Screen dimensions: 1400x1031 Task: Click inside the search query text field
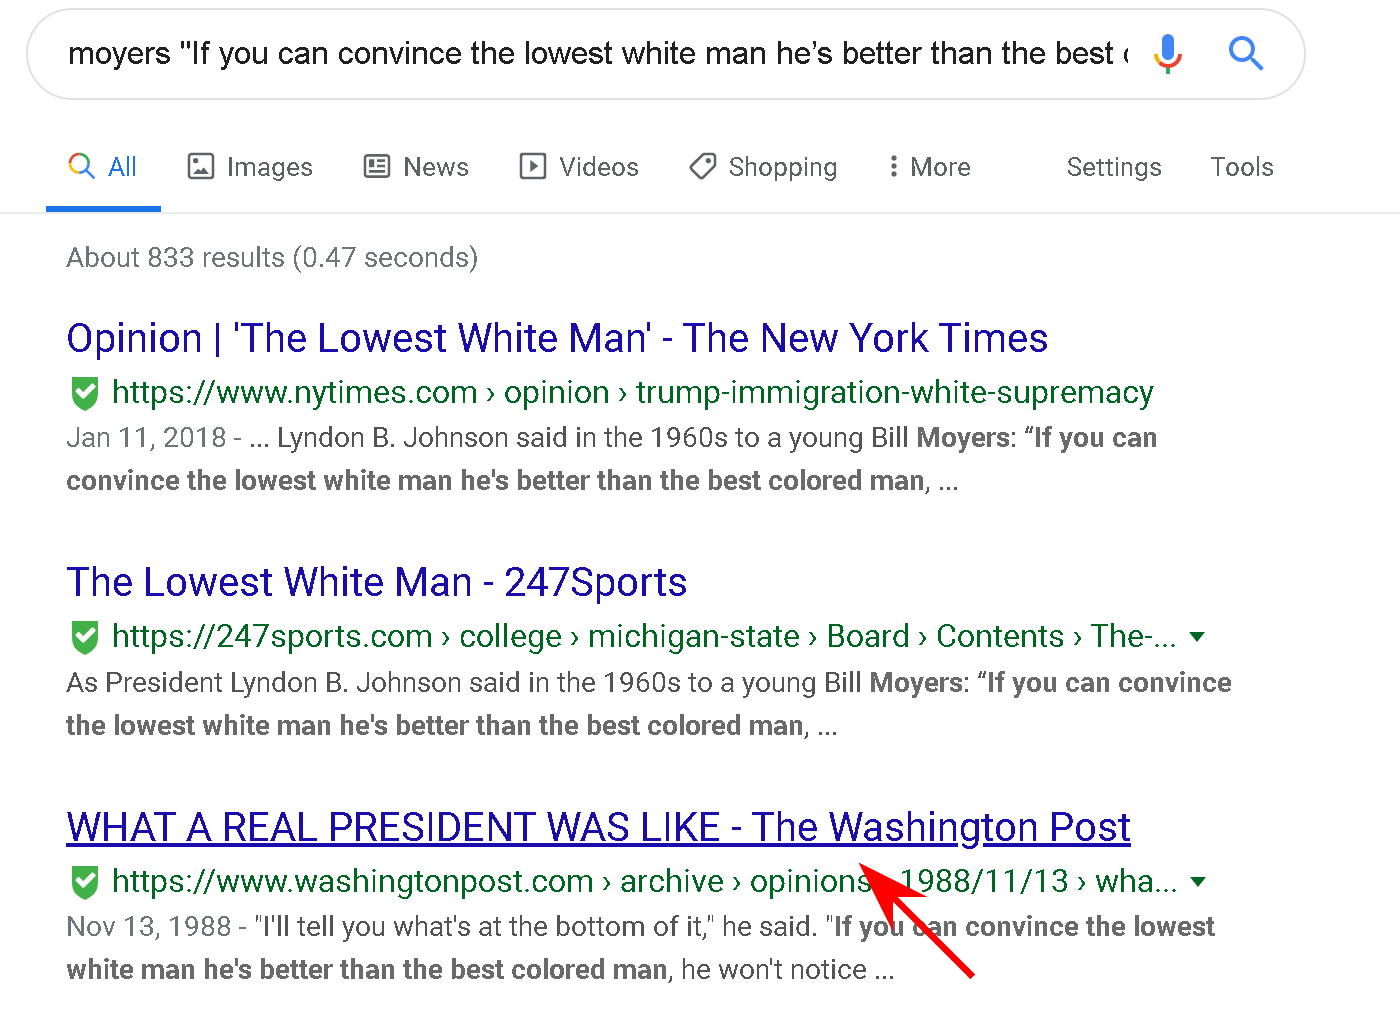[590, 54]
